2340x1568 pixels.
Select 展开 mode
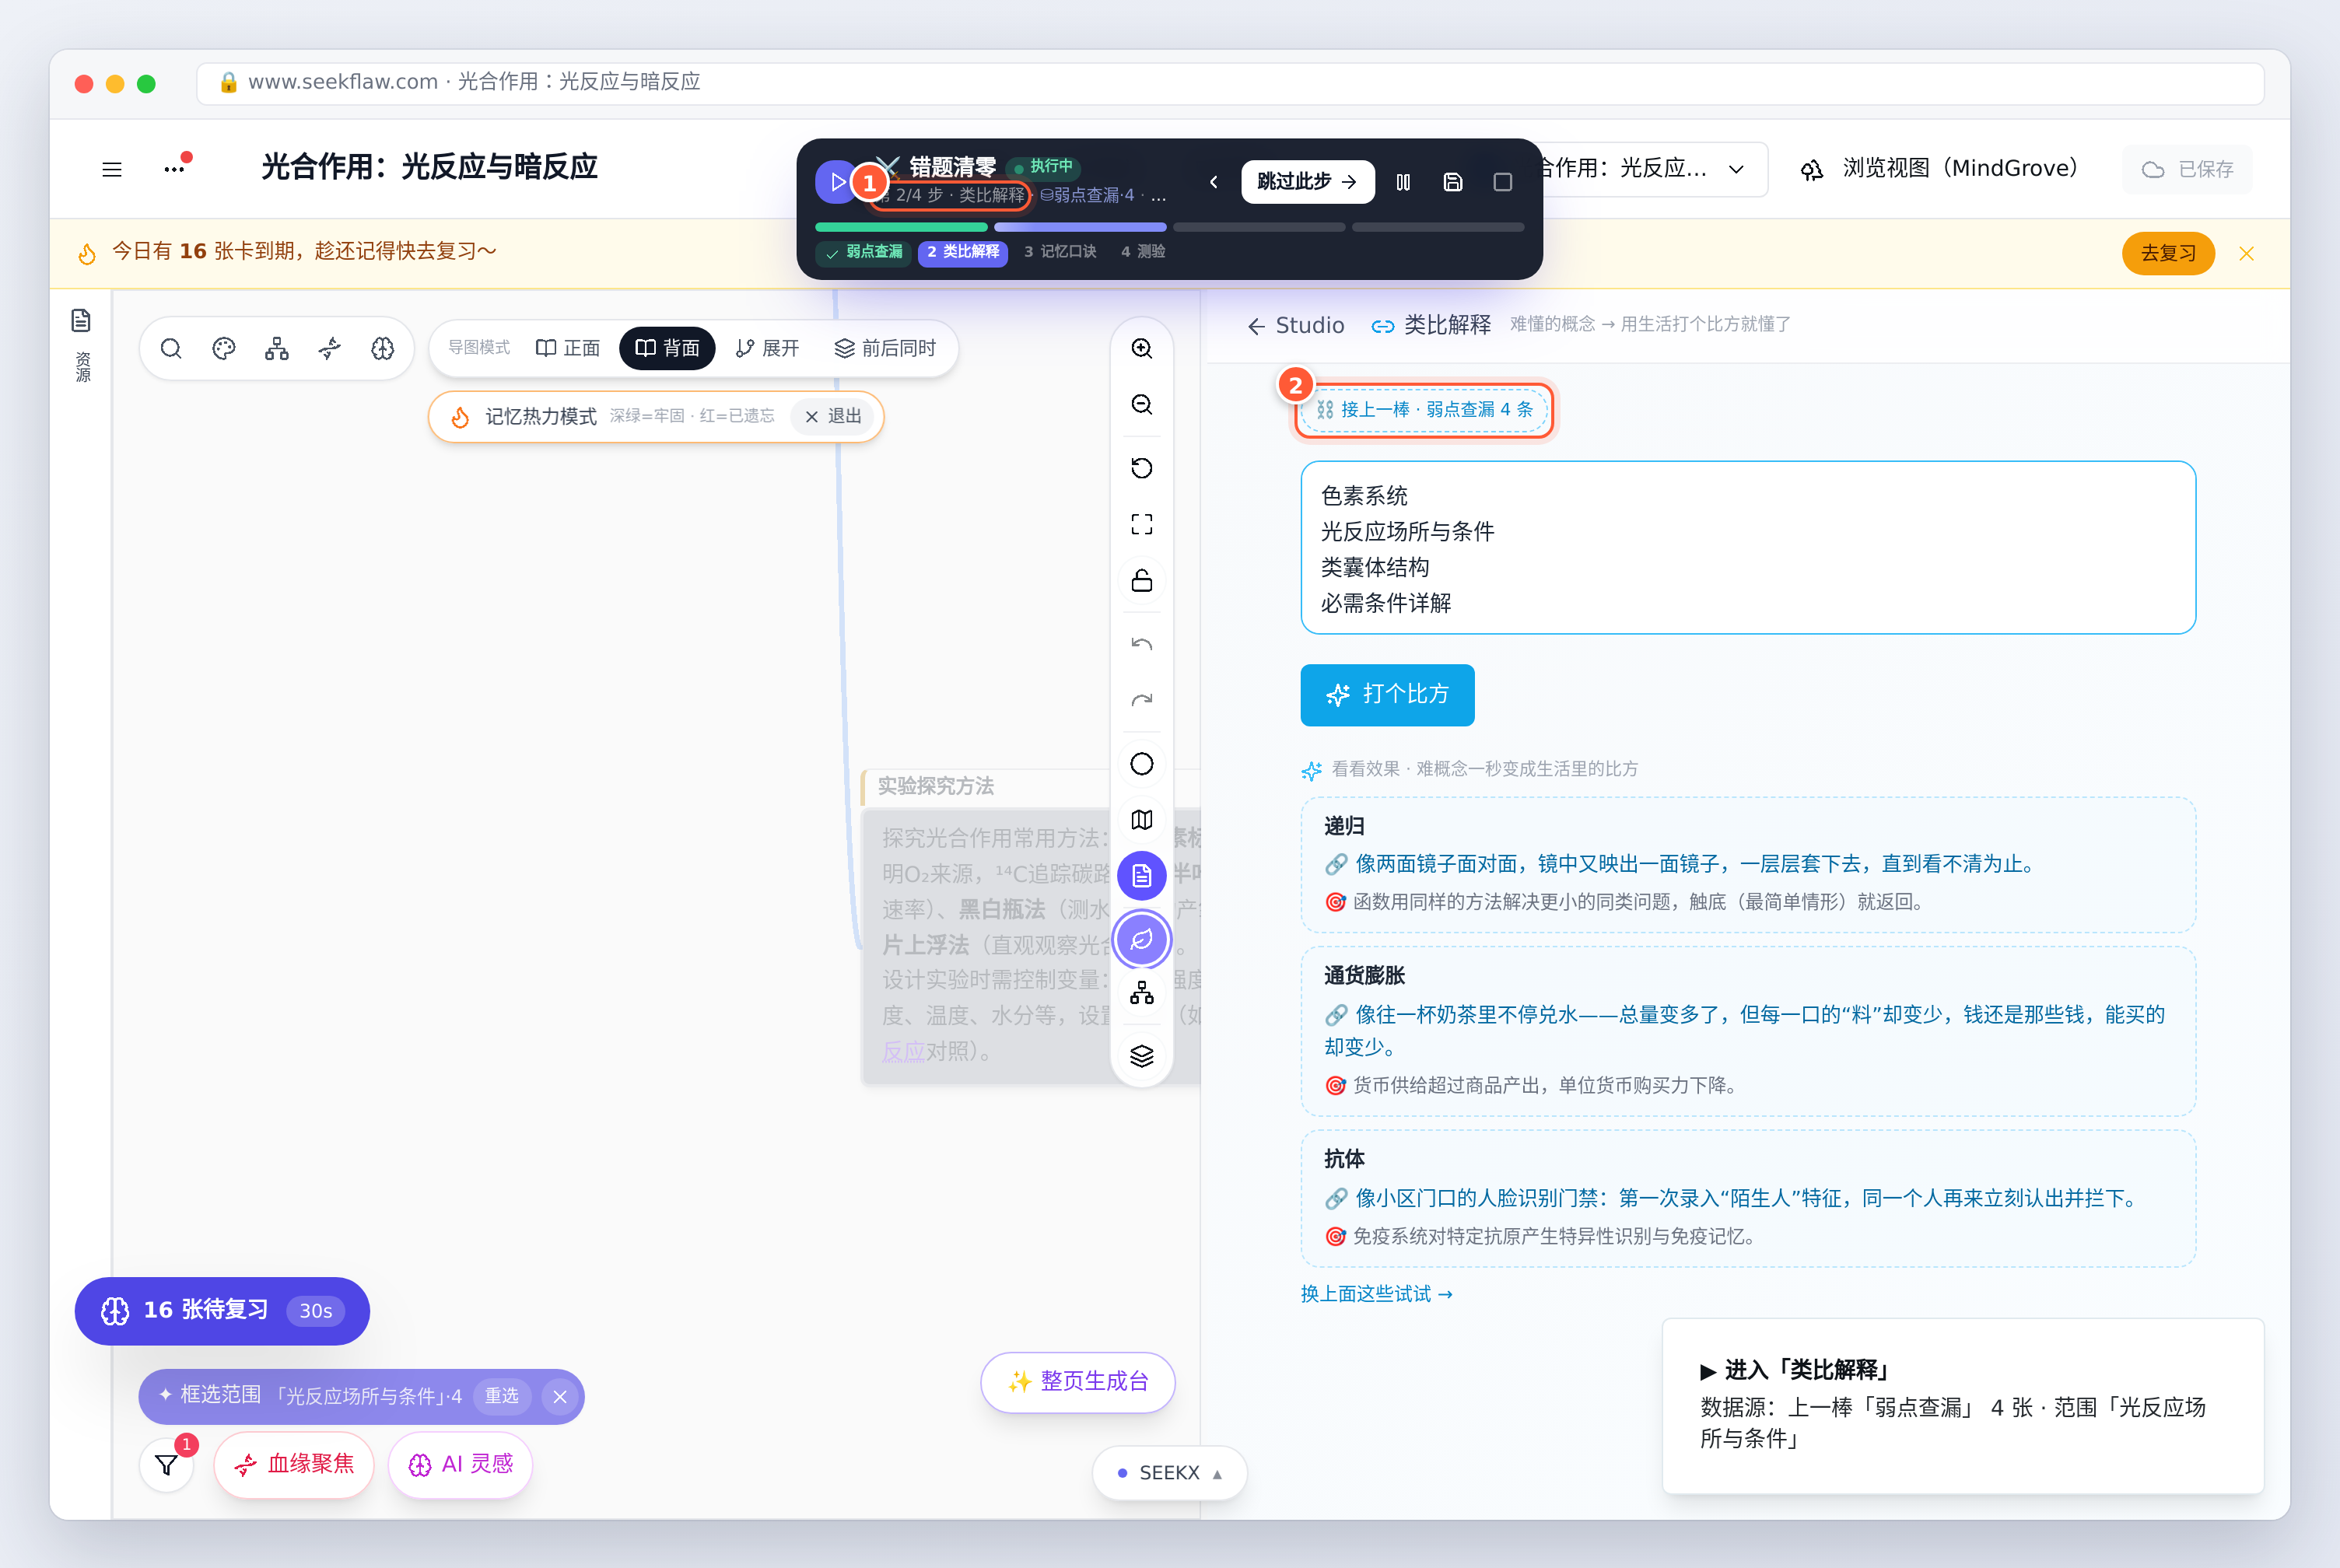pyautogui.click(x=767, y=348)
